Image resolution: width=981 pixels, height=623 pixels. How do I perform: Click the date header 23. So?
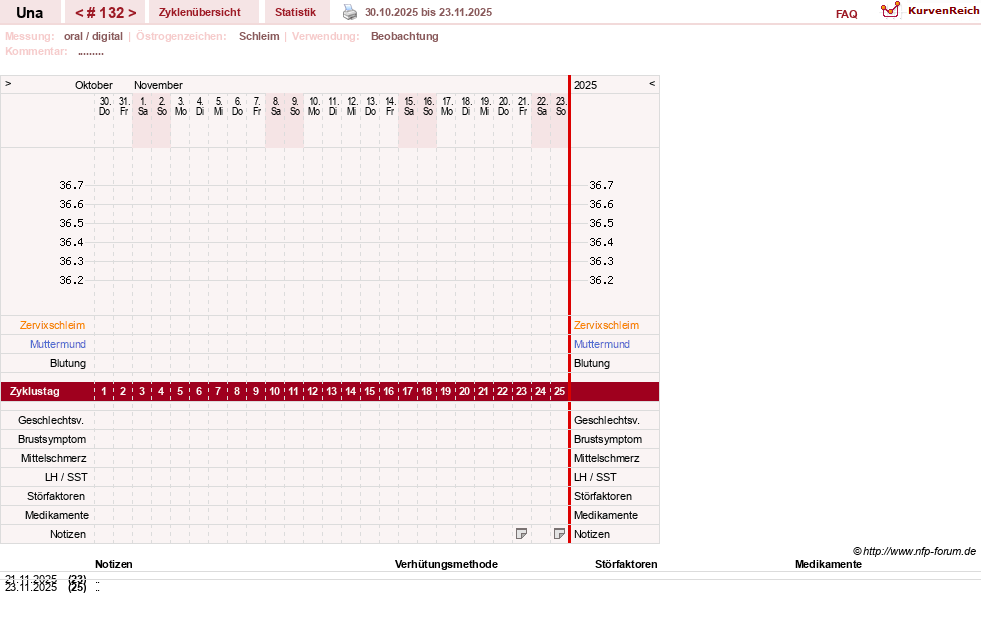coord(561,106)
